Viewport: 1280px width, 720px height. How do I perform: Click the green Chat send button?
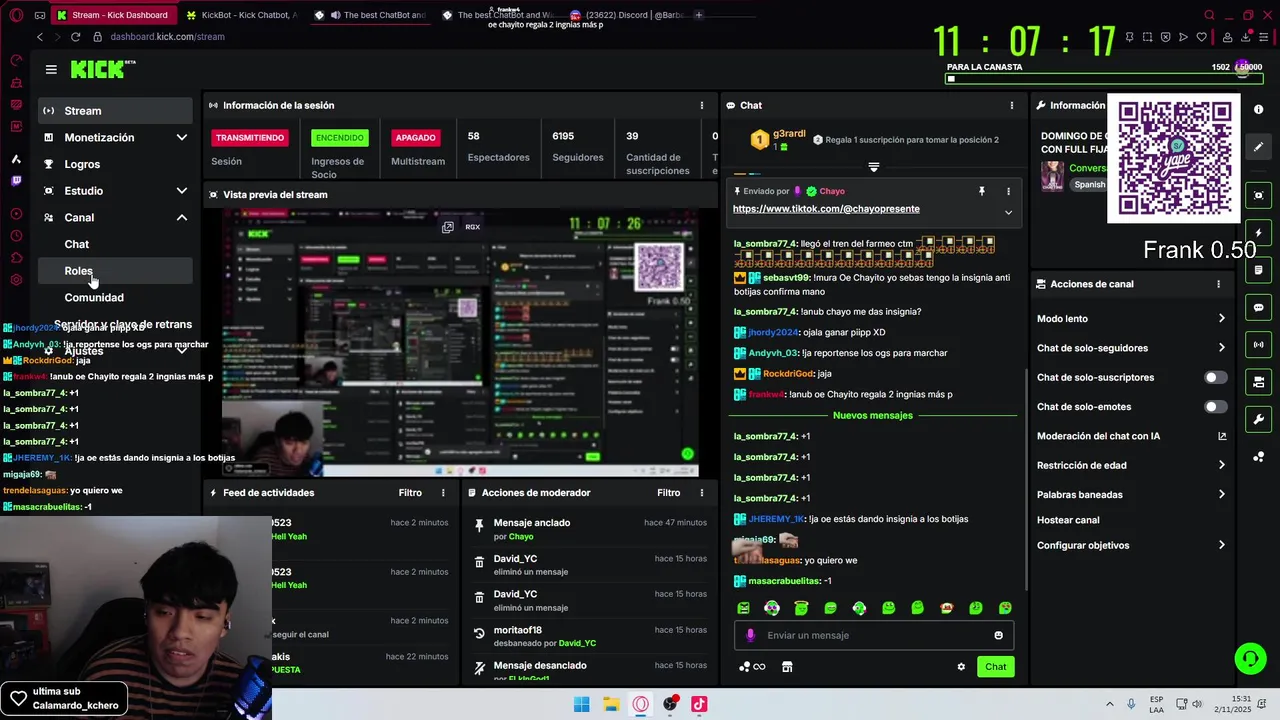pos(995,667)
